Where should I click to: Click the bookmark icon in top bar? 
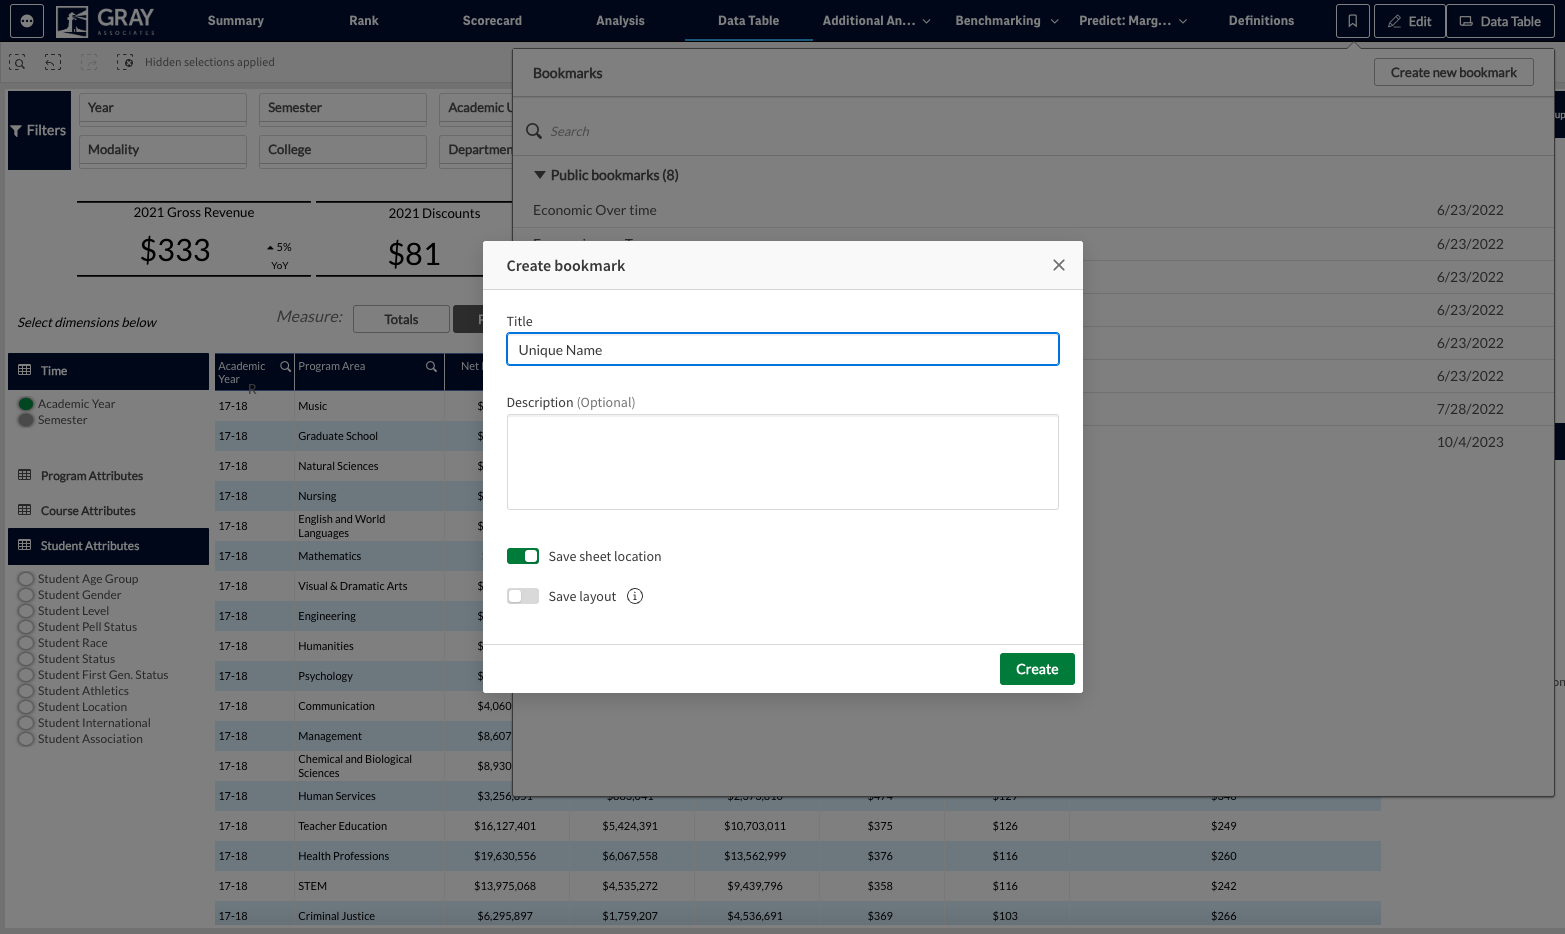1352,21
